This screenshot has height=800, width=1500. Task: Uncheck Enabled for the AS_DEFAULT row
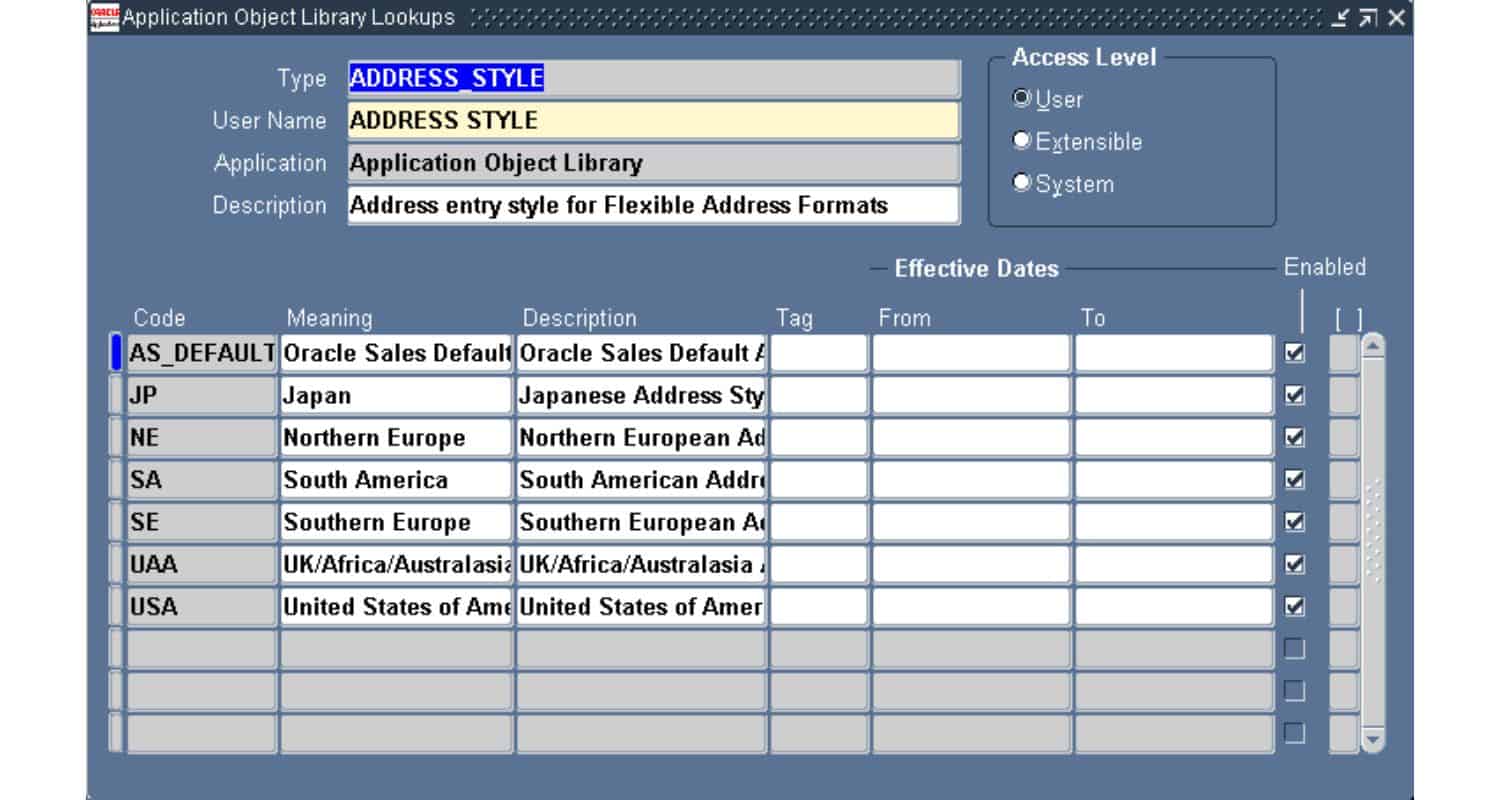click(x=1295, y=353)
